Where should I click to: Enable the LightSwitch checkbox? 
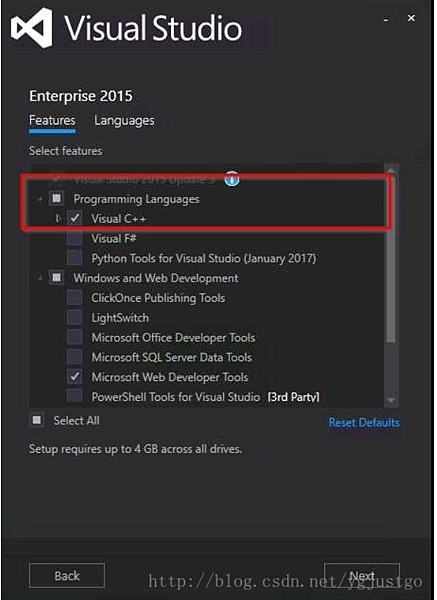point(75,318)
